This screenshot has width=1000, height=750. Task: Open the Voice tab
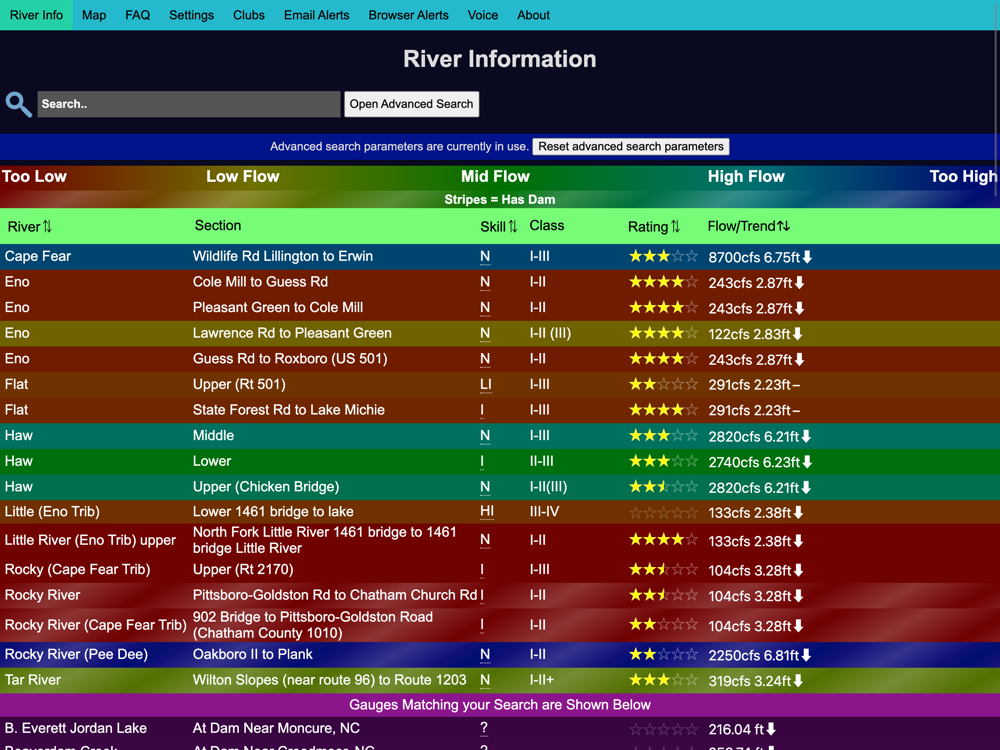[483, 15]
